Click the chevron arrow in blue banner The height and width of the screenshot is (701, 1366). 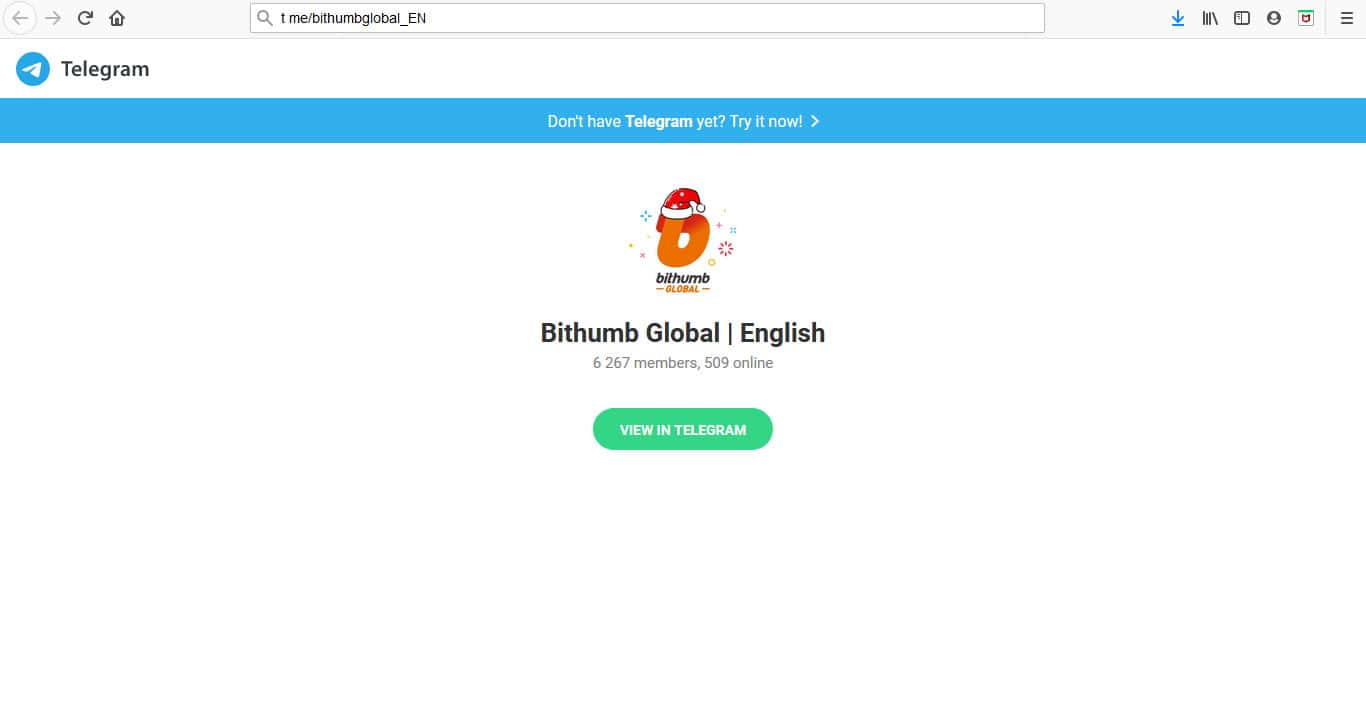click(x=815, y=121)
